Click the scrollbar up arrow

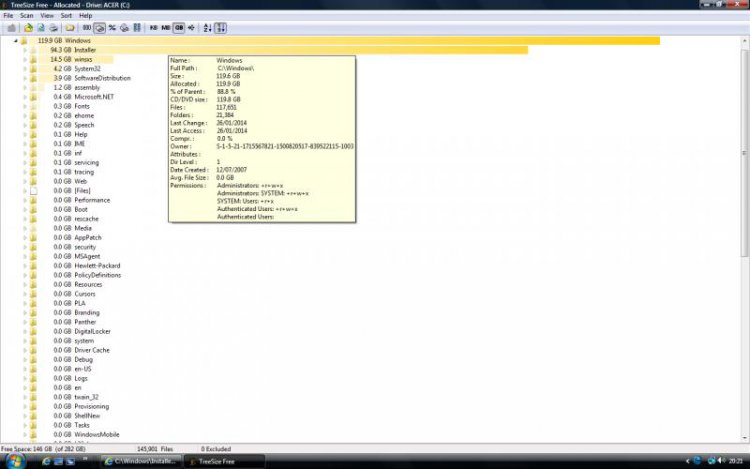pyautogui.click(x=744, y=42)
